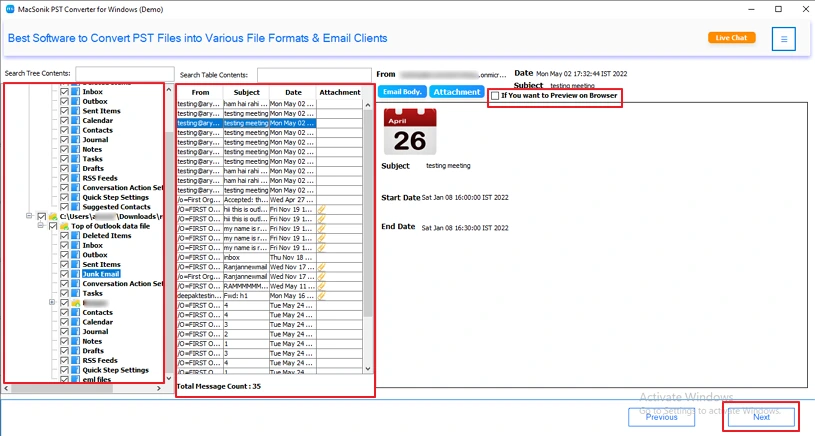This screenshot has width=815, height=436.
Task: Click the Junk Email folder icon
Action: [75, 274]
